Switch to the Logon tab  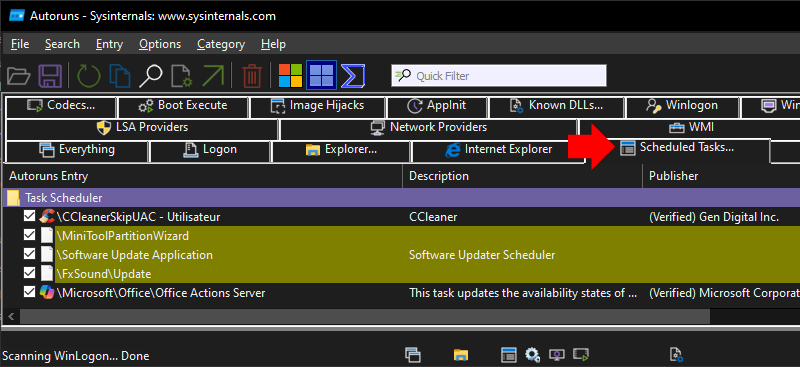pos(210,151)
